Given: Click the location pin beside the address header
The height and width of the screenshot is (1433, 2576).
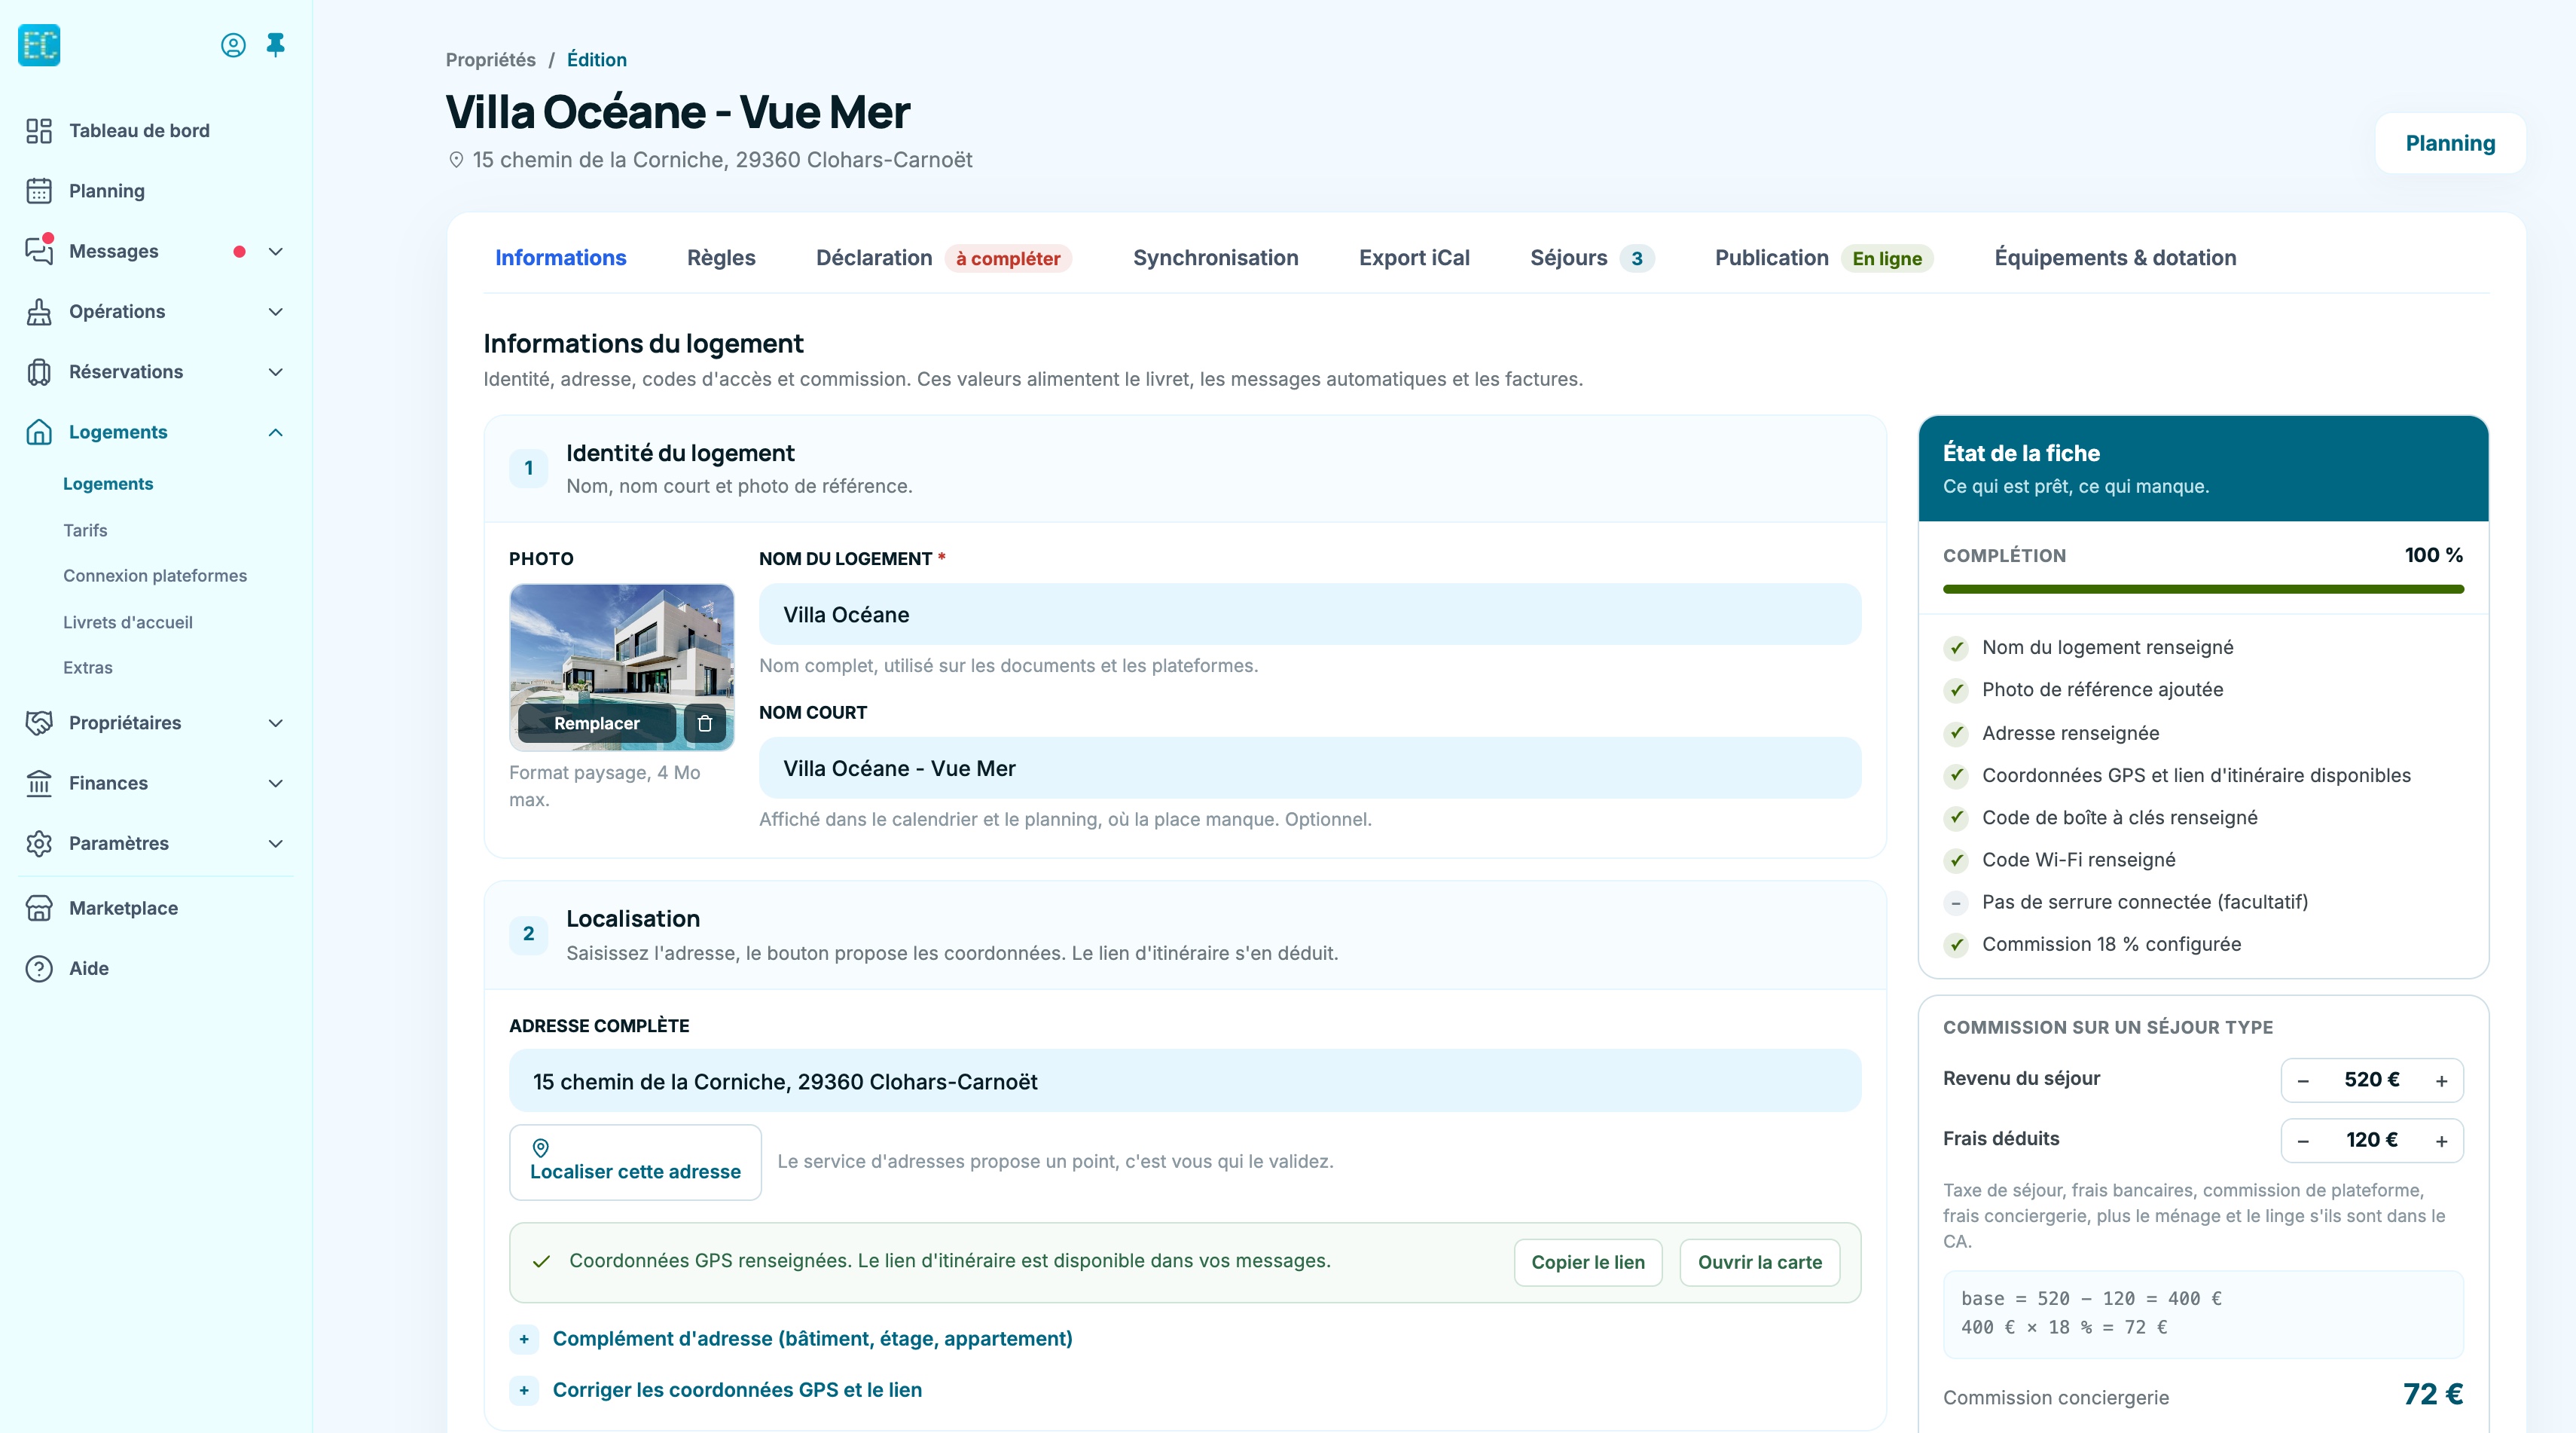Looking at the screenshot, I should pos(456,160).
